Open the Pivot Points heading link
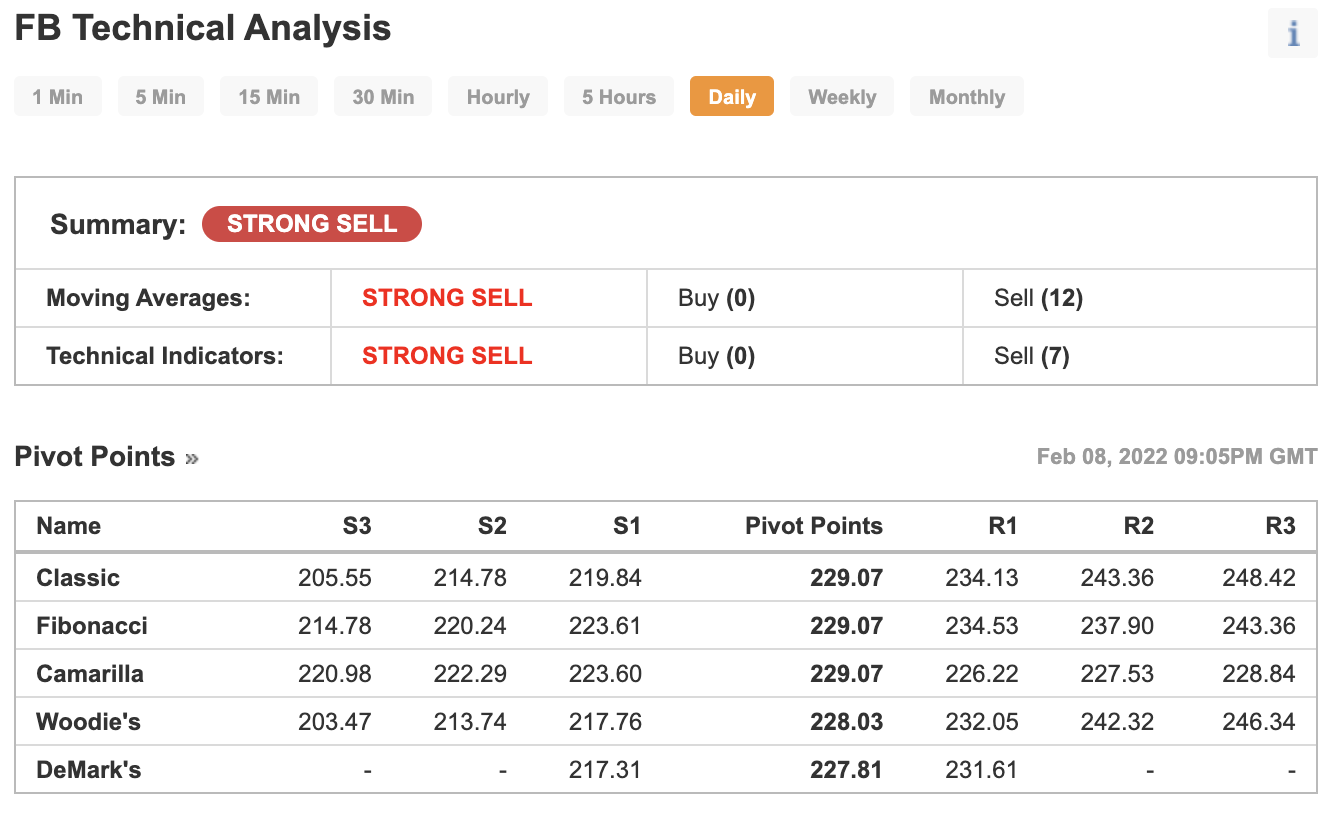Viewport: 1338px width, 816px height. (95, 457)
